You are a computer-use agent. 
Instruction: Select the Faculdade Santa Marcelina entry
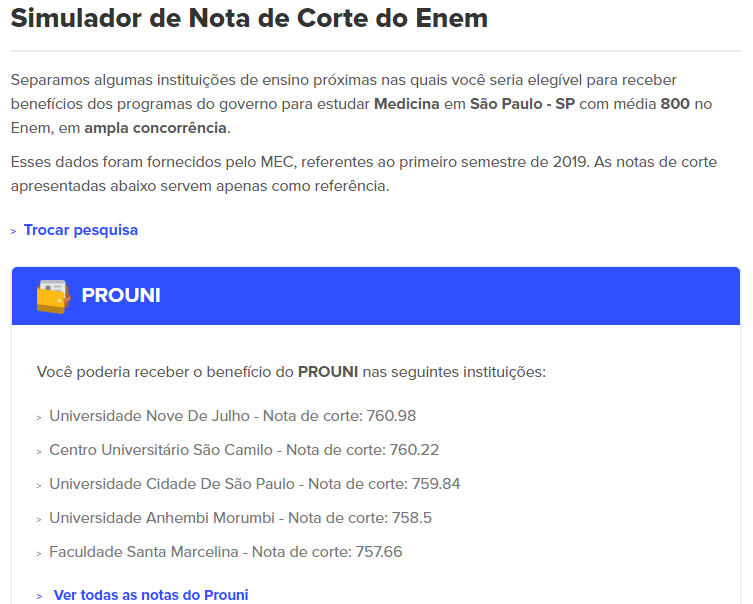click(x=226, y=552)
